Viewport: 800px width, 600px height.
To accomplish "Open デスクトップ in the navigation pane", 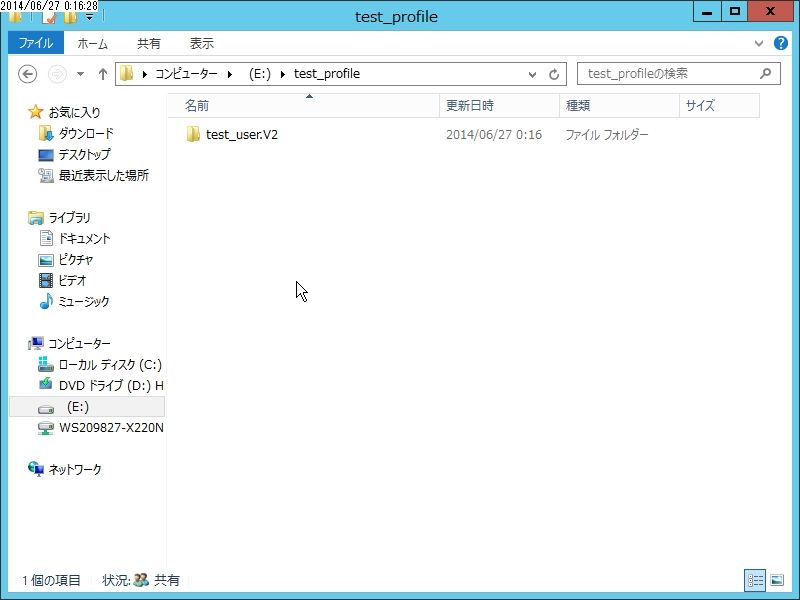I will 85,154.
